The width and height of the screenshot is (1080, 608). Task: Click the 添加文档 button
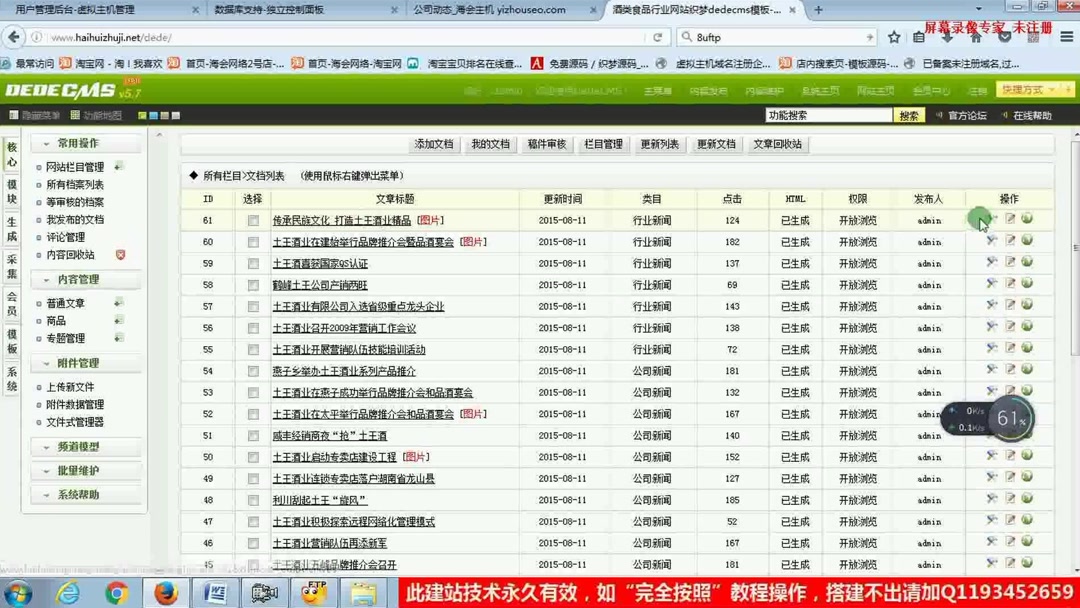pos(434,143)
